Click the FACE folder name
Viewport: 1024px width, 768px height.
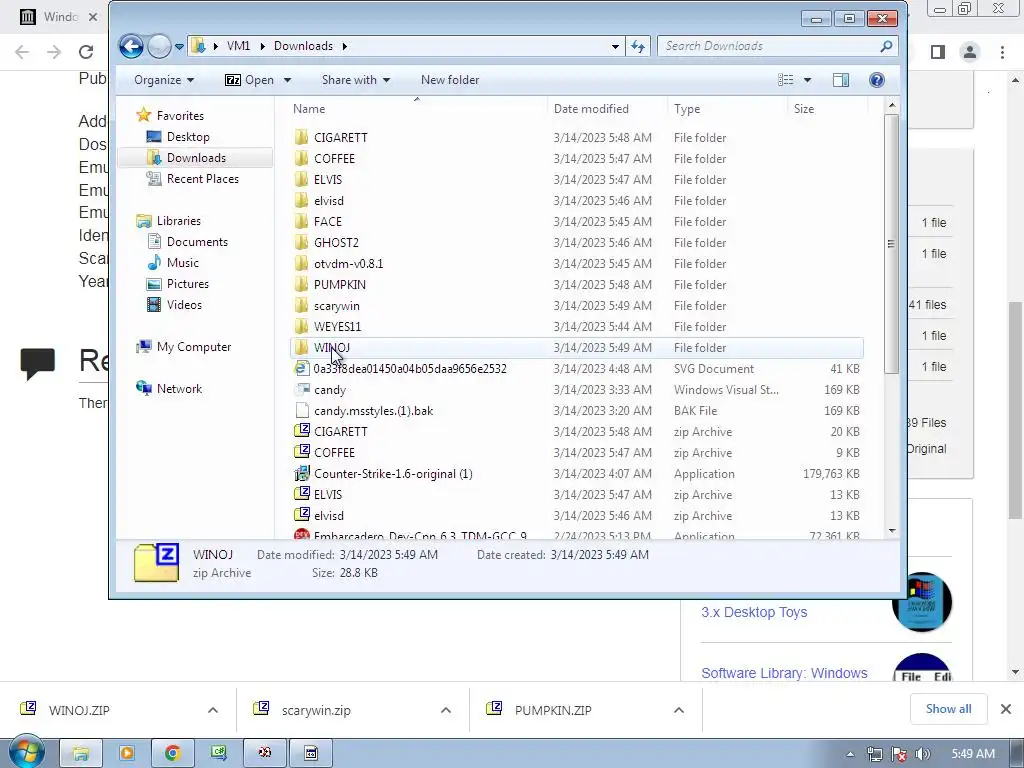[x=328, y=221]
